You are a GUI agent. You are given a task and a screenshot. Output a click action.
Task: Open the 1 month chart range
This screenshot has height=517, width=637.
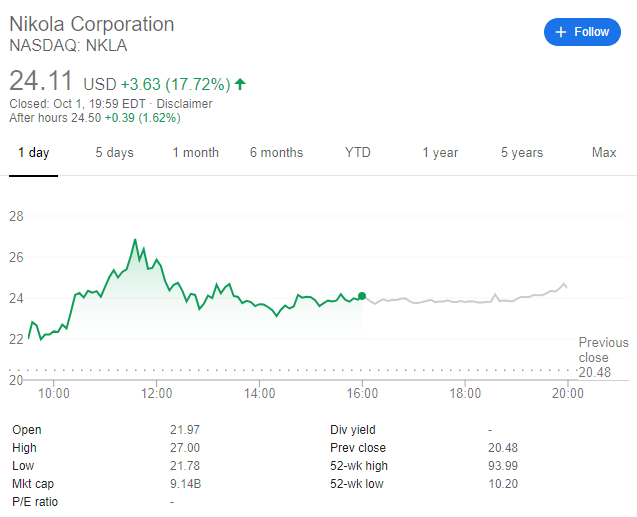[195, 153]
